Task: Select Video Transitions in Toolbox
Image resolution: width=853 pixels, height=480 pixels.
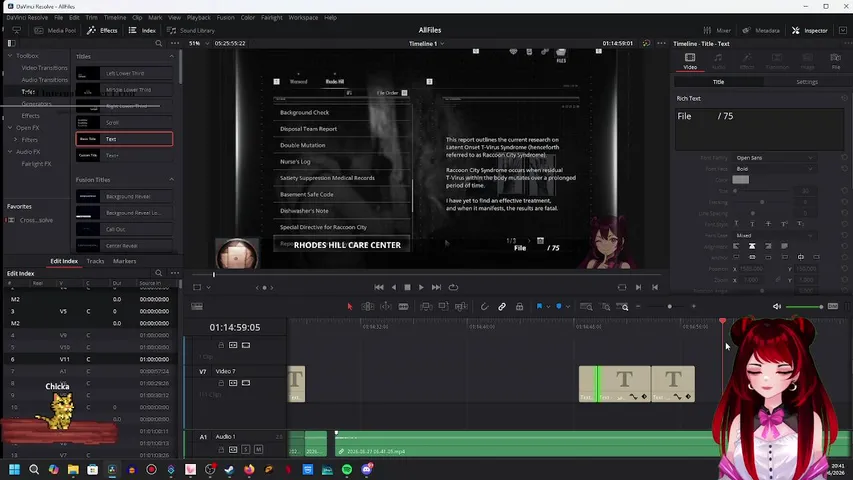Action: pyautogui.click(x=45, y=68)
